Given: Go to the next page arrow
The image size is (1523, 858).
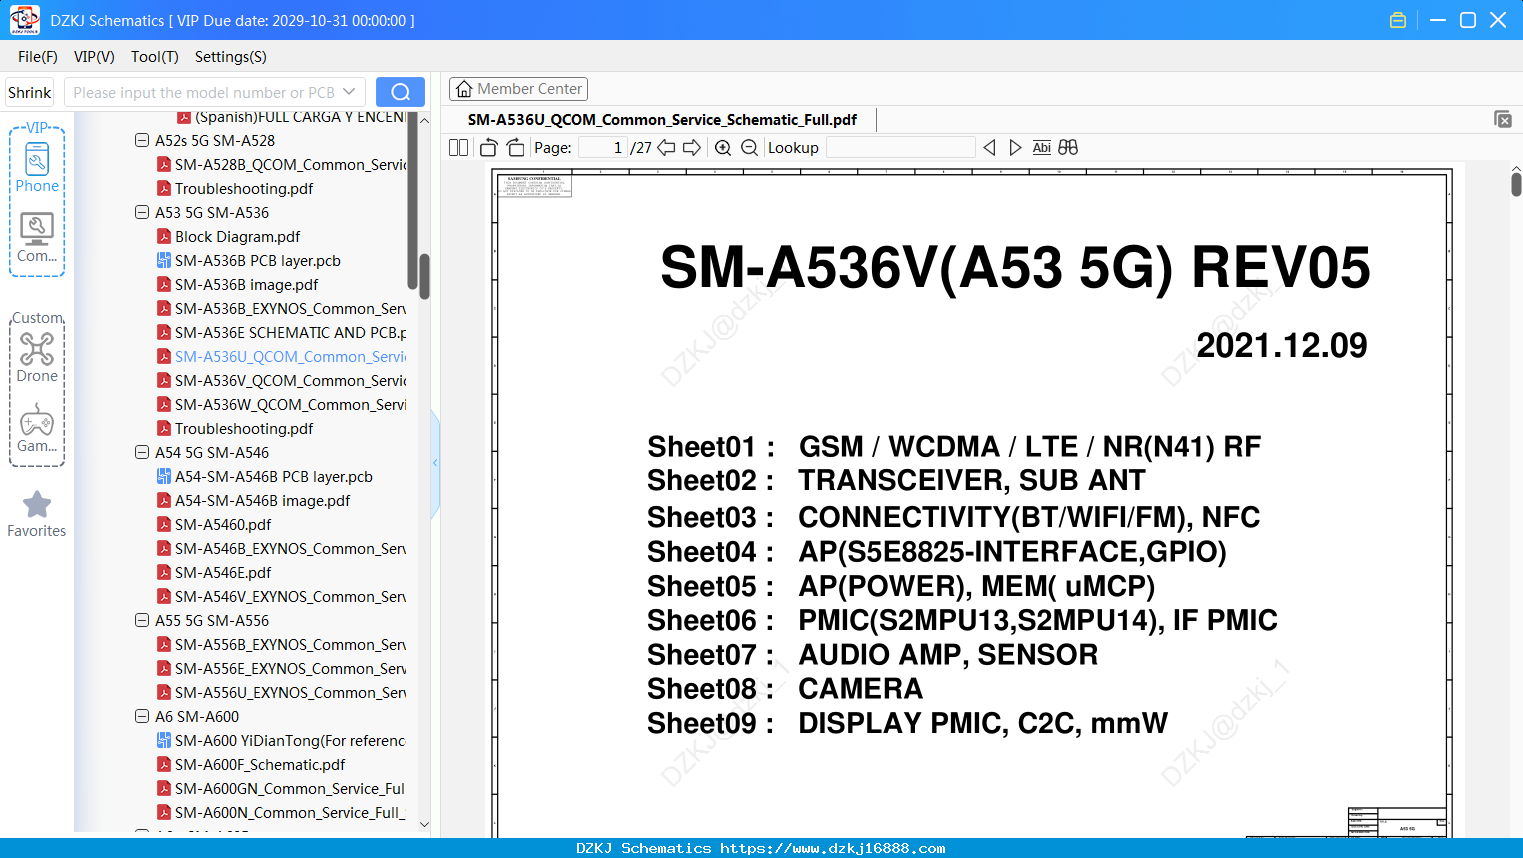Looking at the screenshot, I should (x=692, y=148).
